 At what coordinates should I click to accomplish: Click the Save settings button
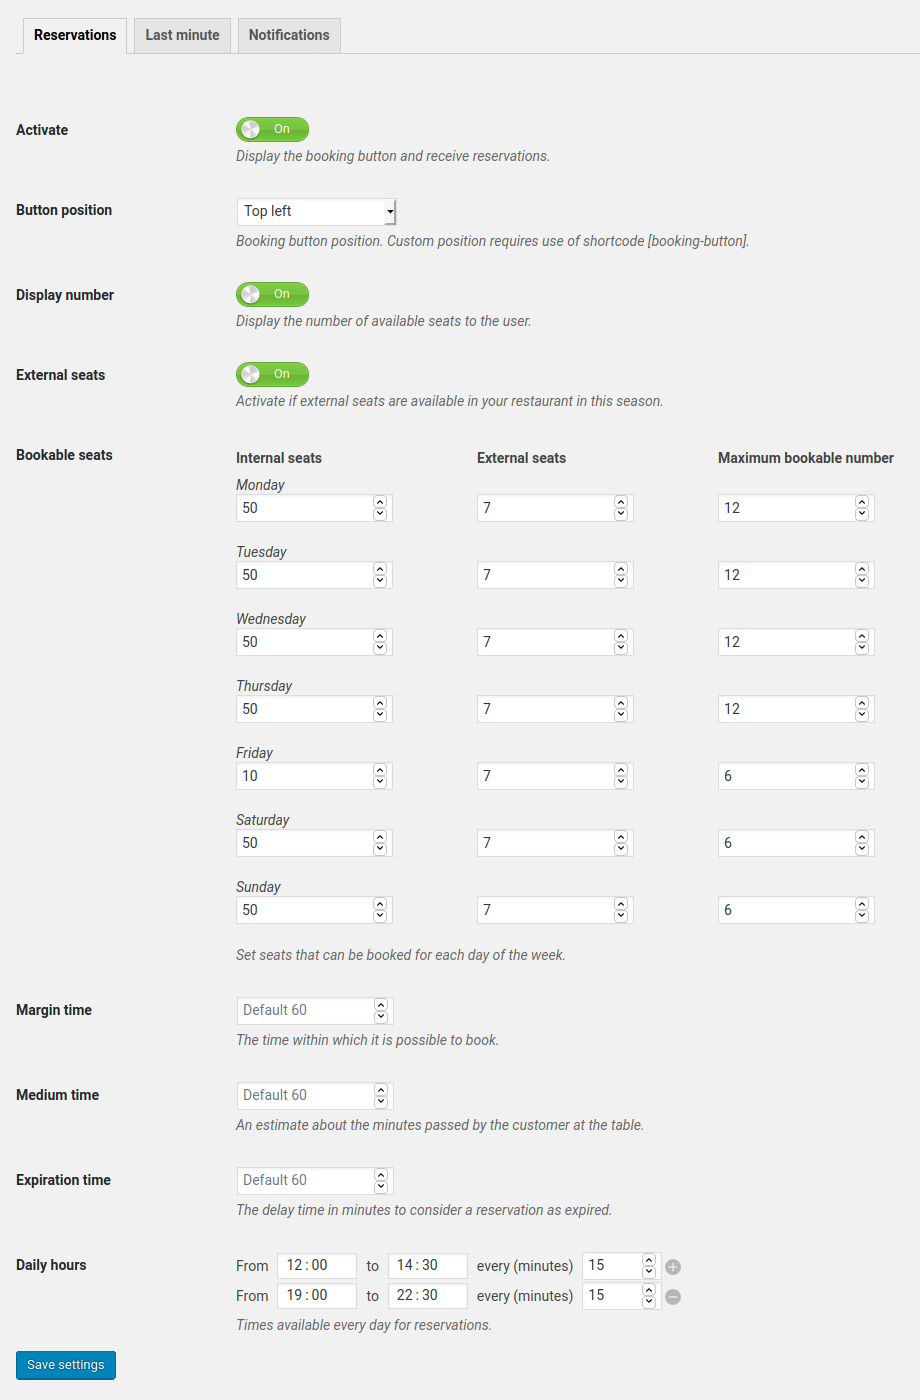[x=66, y=1365]
